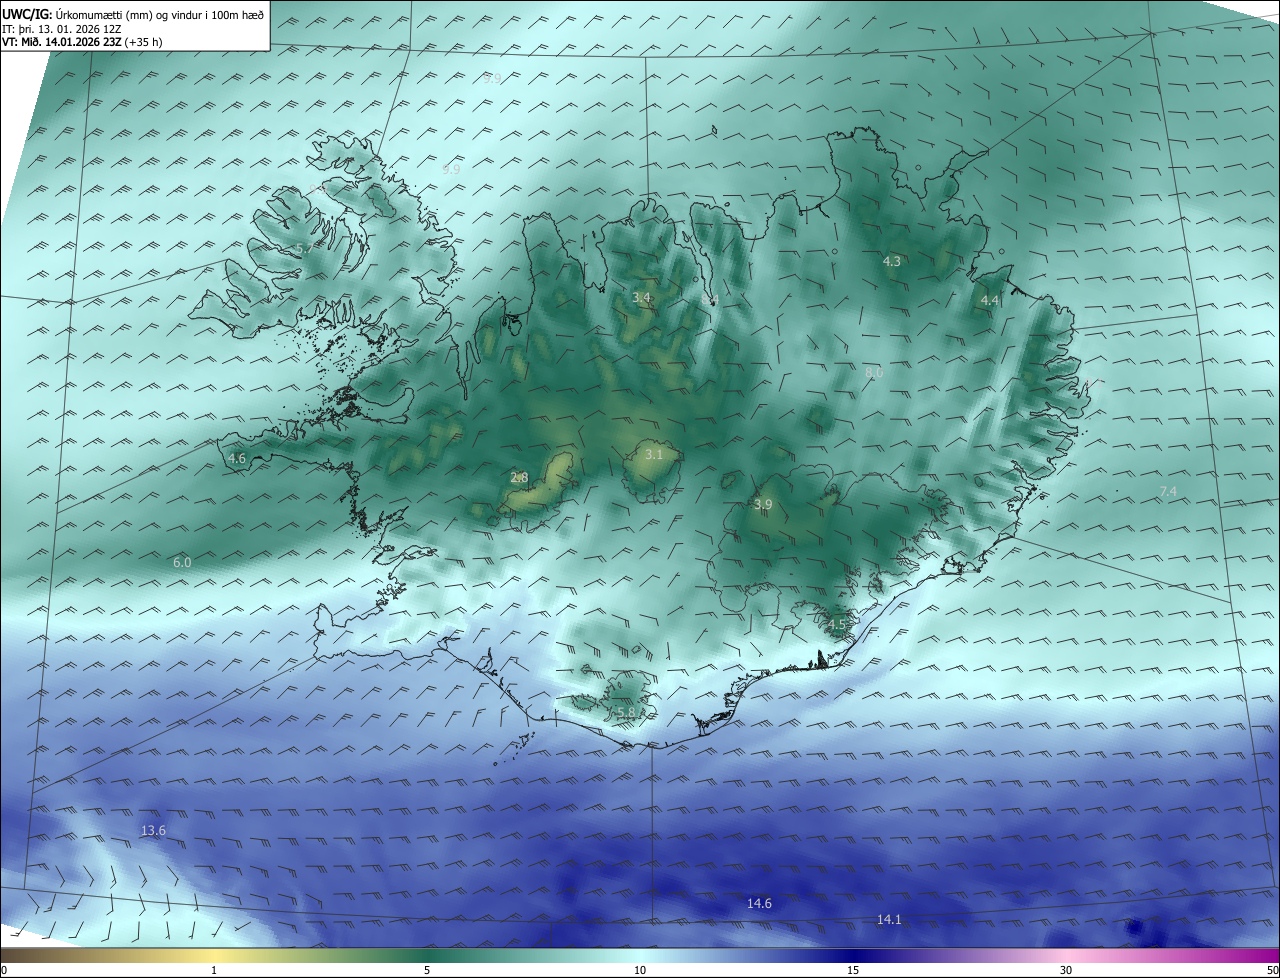Viewport: 1280px width, 978px height.
Task: Click the 3.9 precipitation value
Action: 763,505
